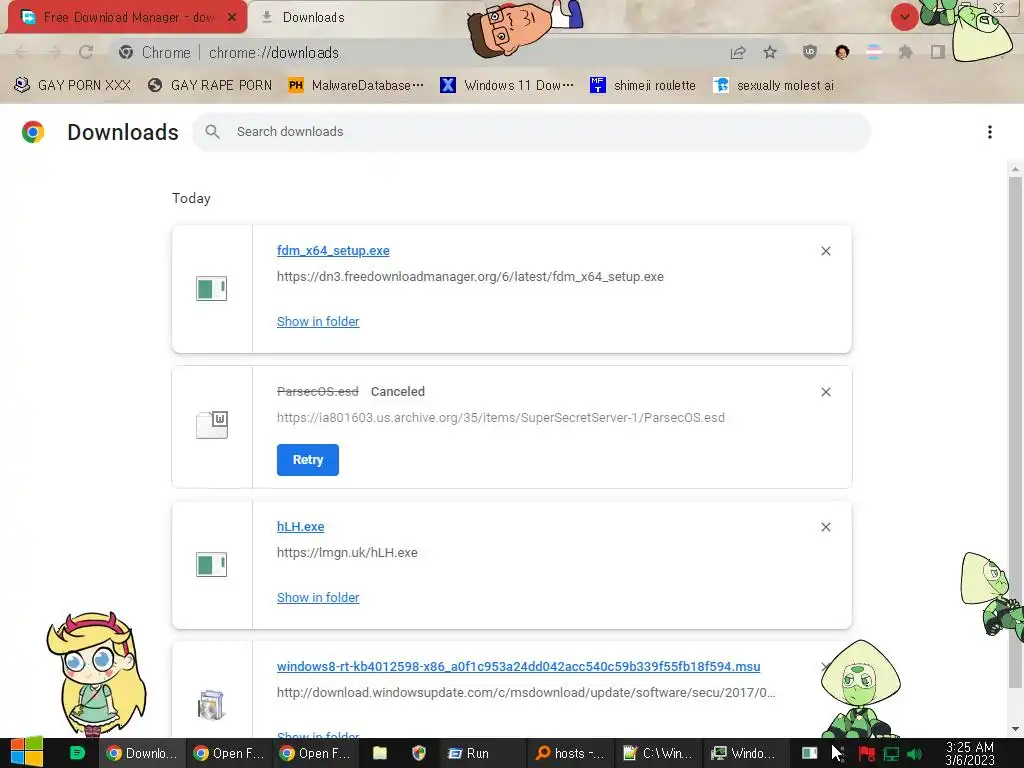
Task: Click the face avatar extension icon
Action: coord(842,52)
